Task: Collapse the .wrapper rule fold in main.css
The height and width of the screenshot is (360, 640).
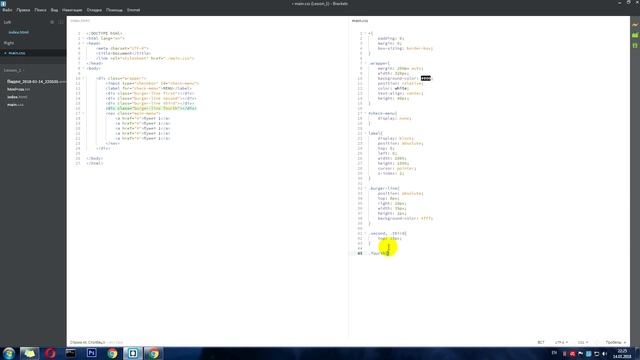Action: (x=365, y=63)
